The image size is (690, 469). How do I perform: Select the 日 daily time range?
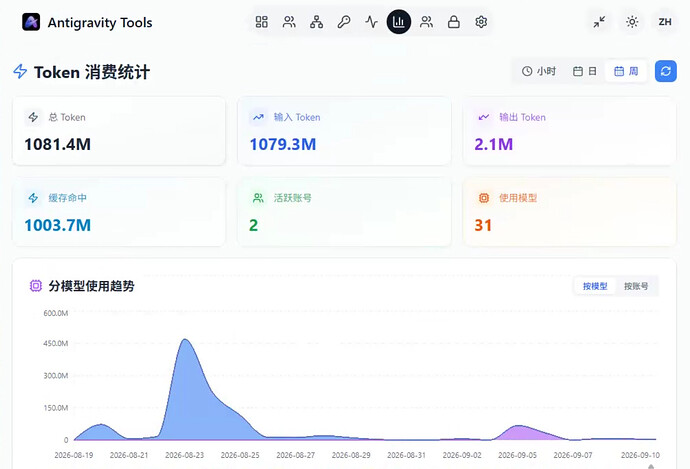(584, 71)
